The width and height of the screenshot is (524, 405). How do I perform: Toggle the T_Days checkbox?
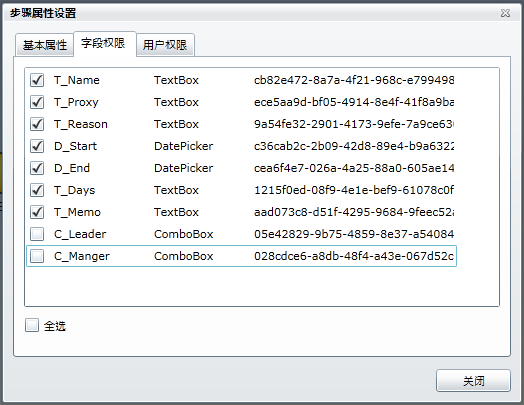[x=37, y=190]
